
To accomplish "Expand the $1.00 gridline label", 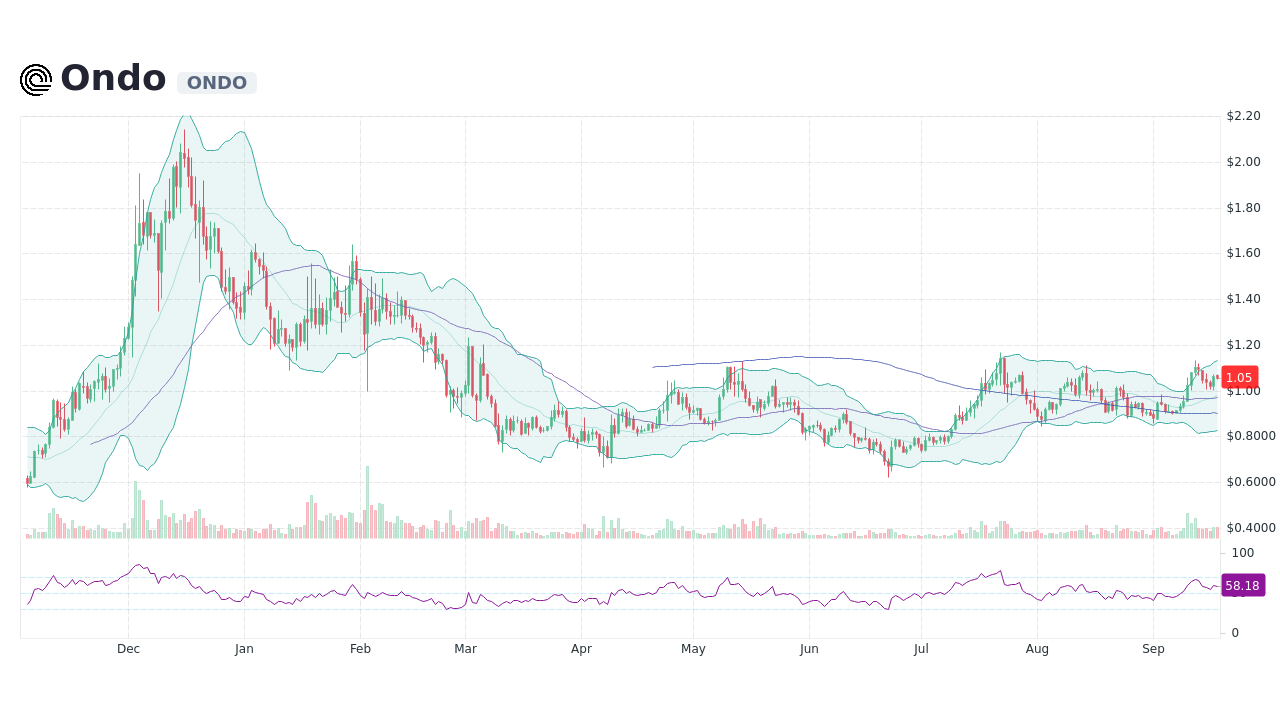I will tap(1241, 392).
